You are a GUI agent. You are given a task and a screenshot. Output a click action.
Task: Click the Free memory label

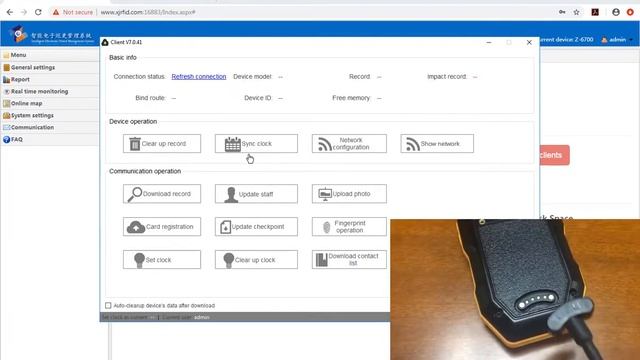[351, 98]
